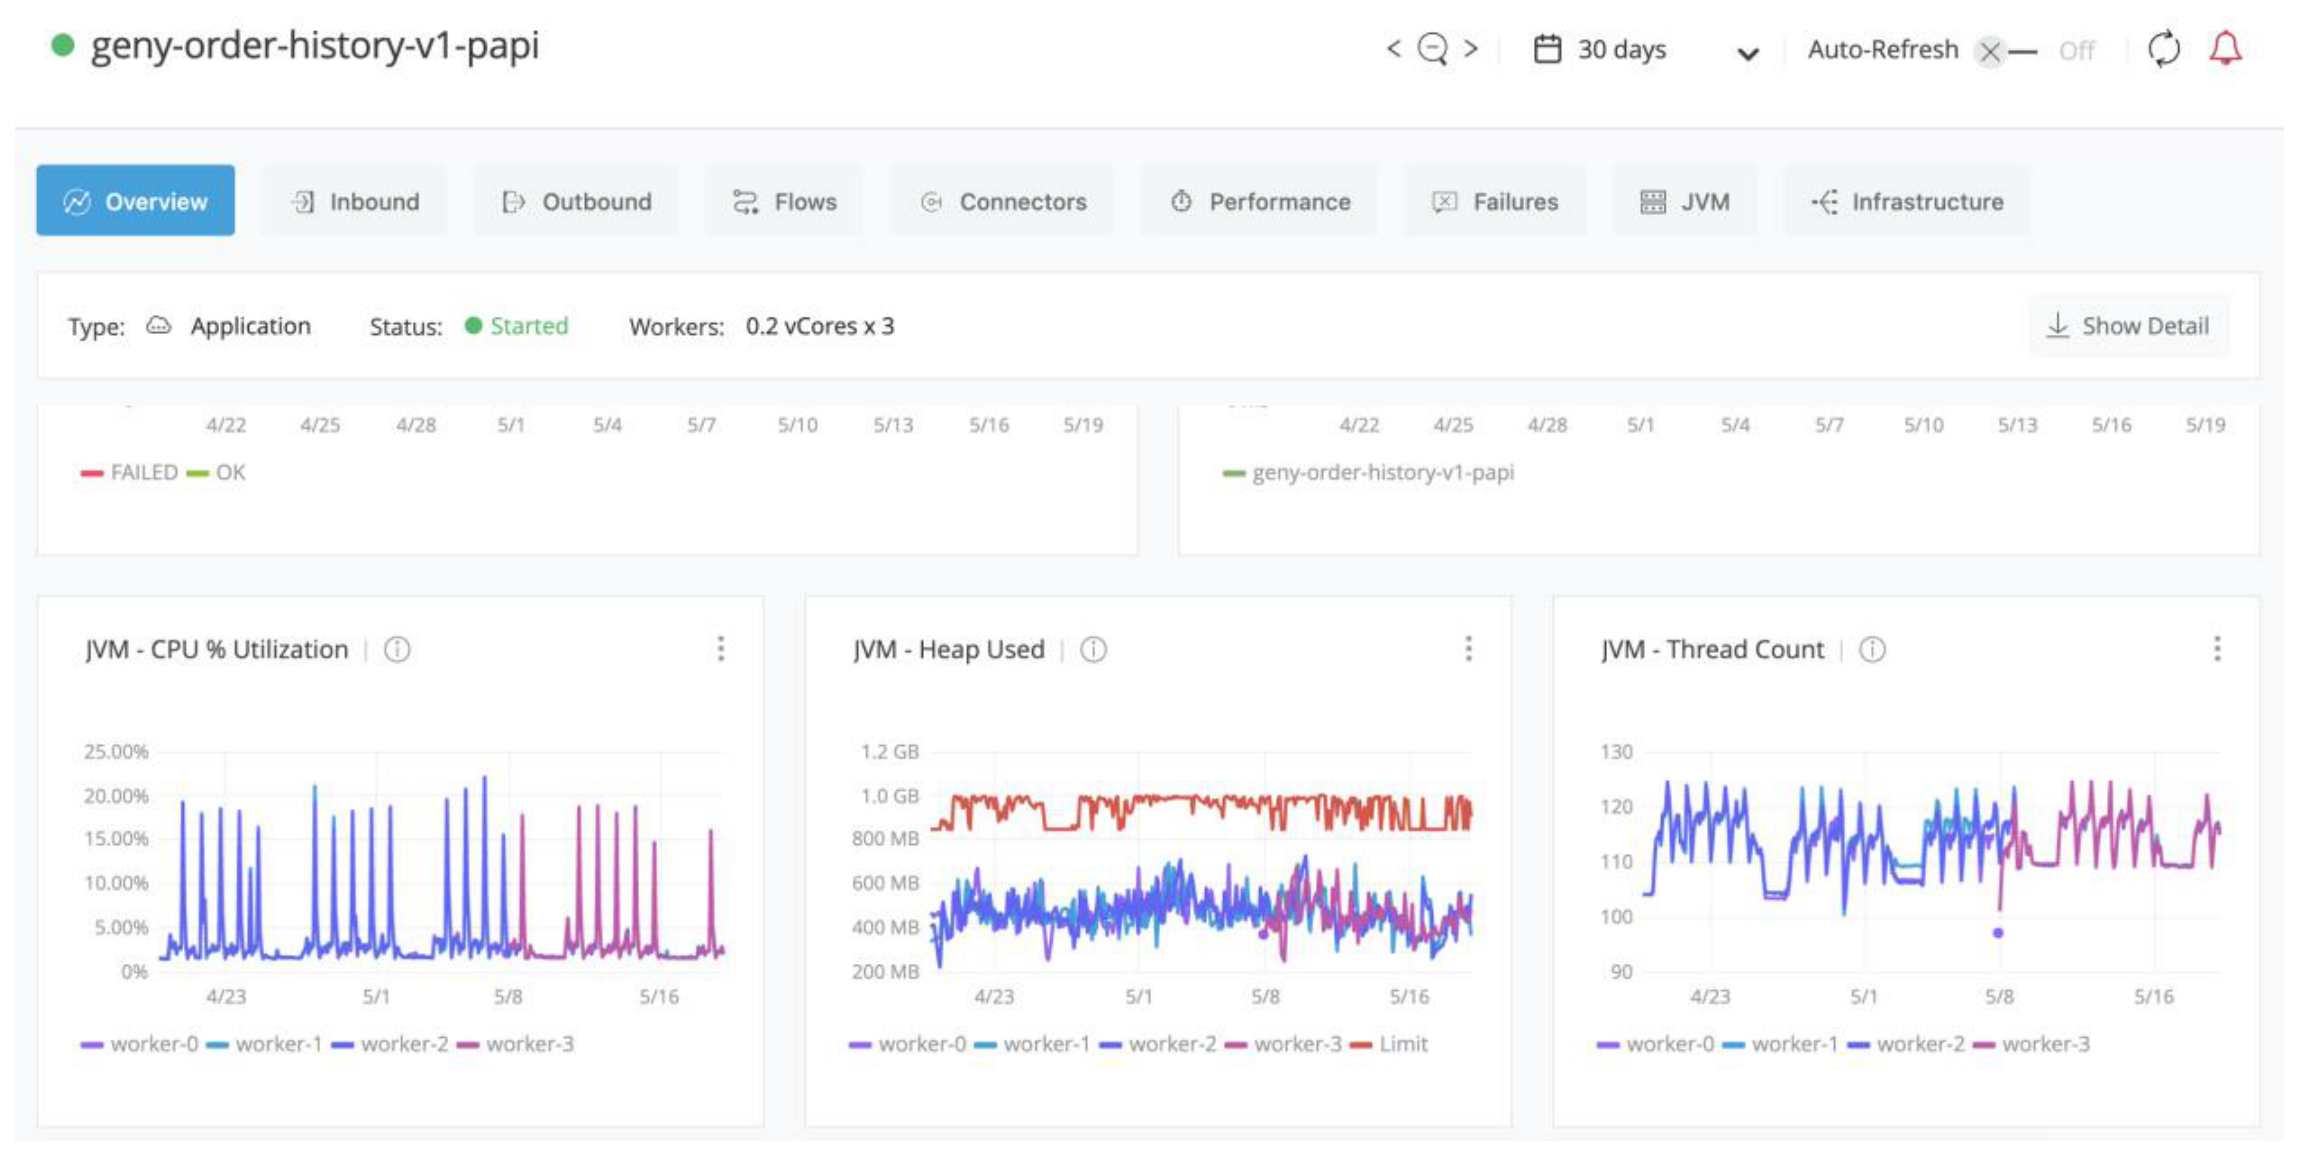Toggle worker-1 in Heap Used legend
Image resolution: width=2298 pixels, height=1155 pixels.
tap(1032, 1044)
